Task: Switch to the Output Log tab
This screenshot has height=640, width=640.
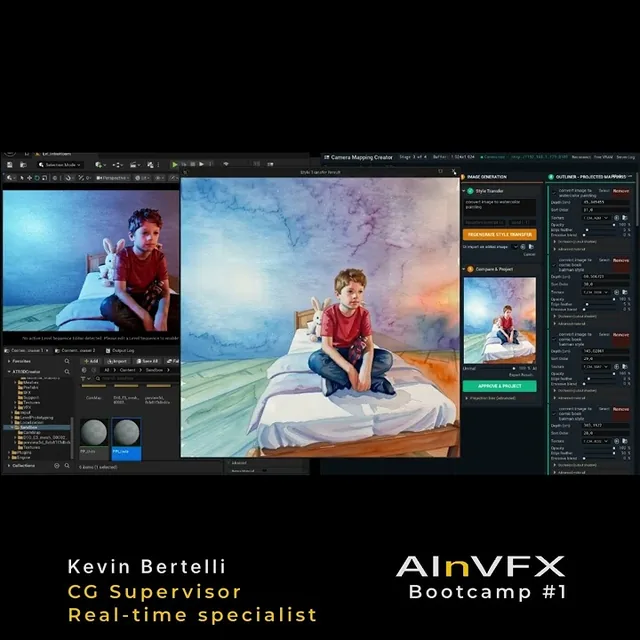Action: [120, 351]
